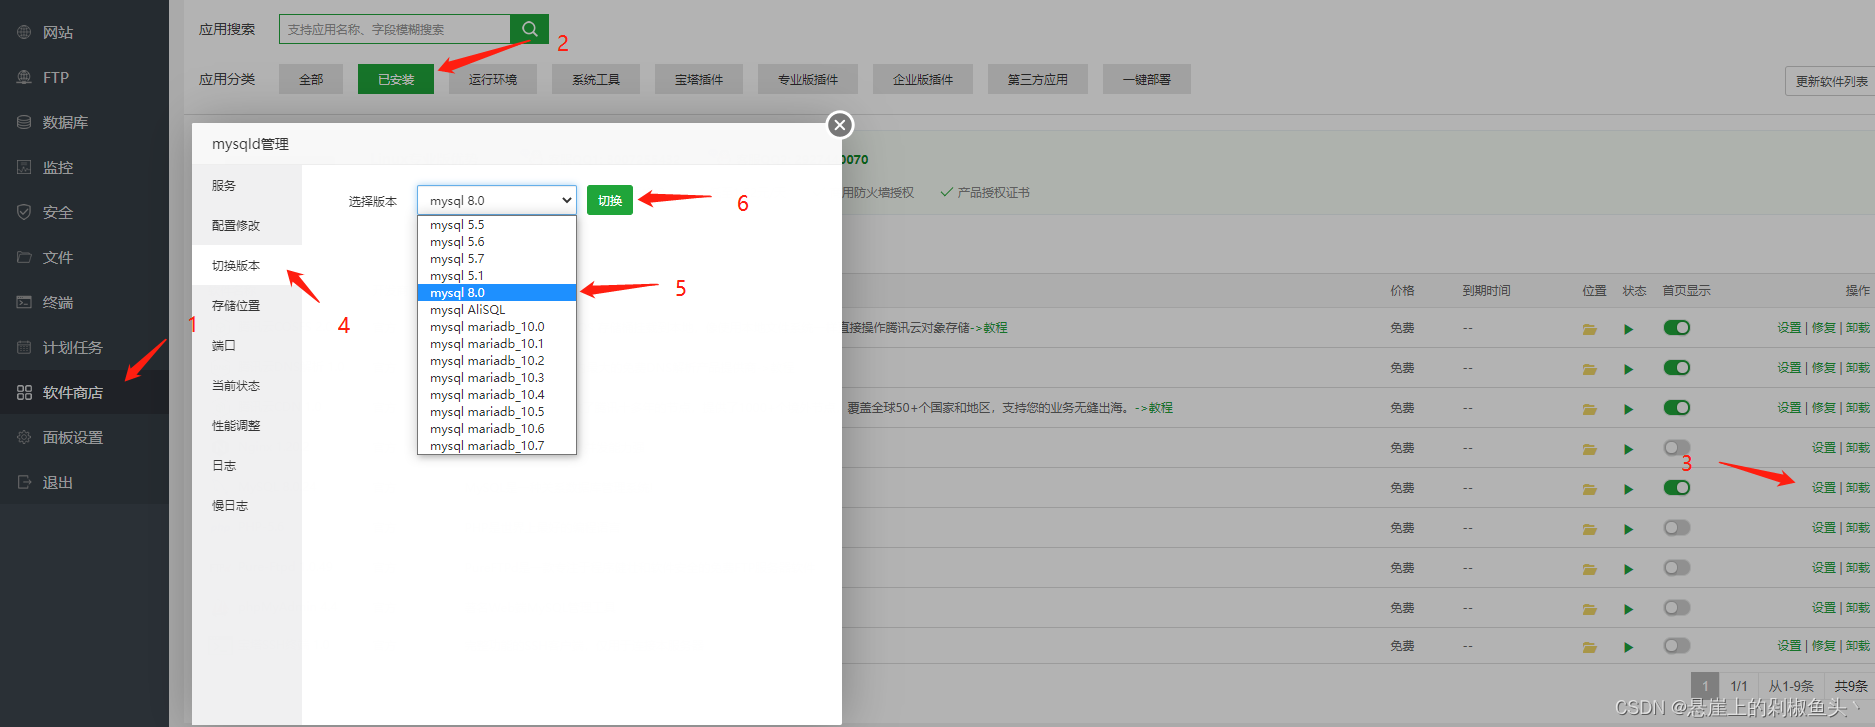Image resolution: width=1875 pixels, height=727 pixels.
Task: Open 配置修改 in mysqld管理 menu
Action: pyautogui.click(x=246, y=225)
